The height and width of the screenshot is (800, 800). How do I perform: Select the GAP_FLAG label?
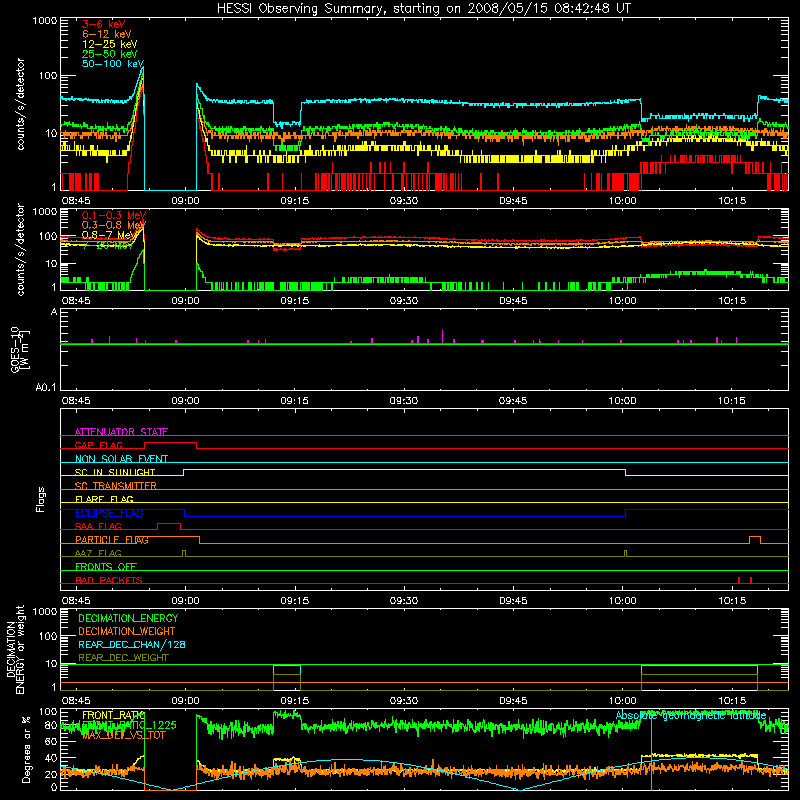point(98,445)
